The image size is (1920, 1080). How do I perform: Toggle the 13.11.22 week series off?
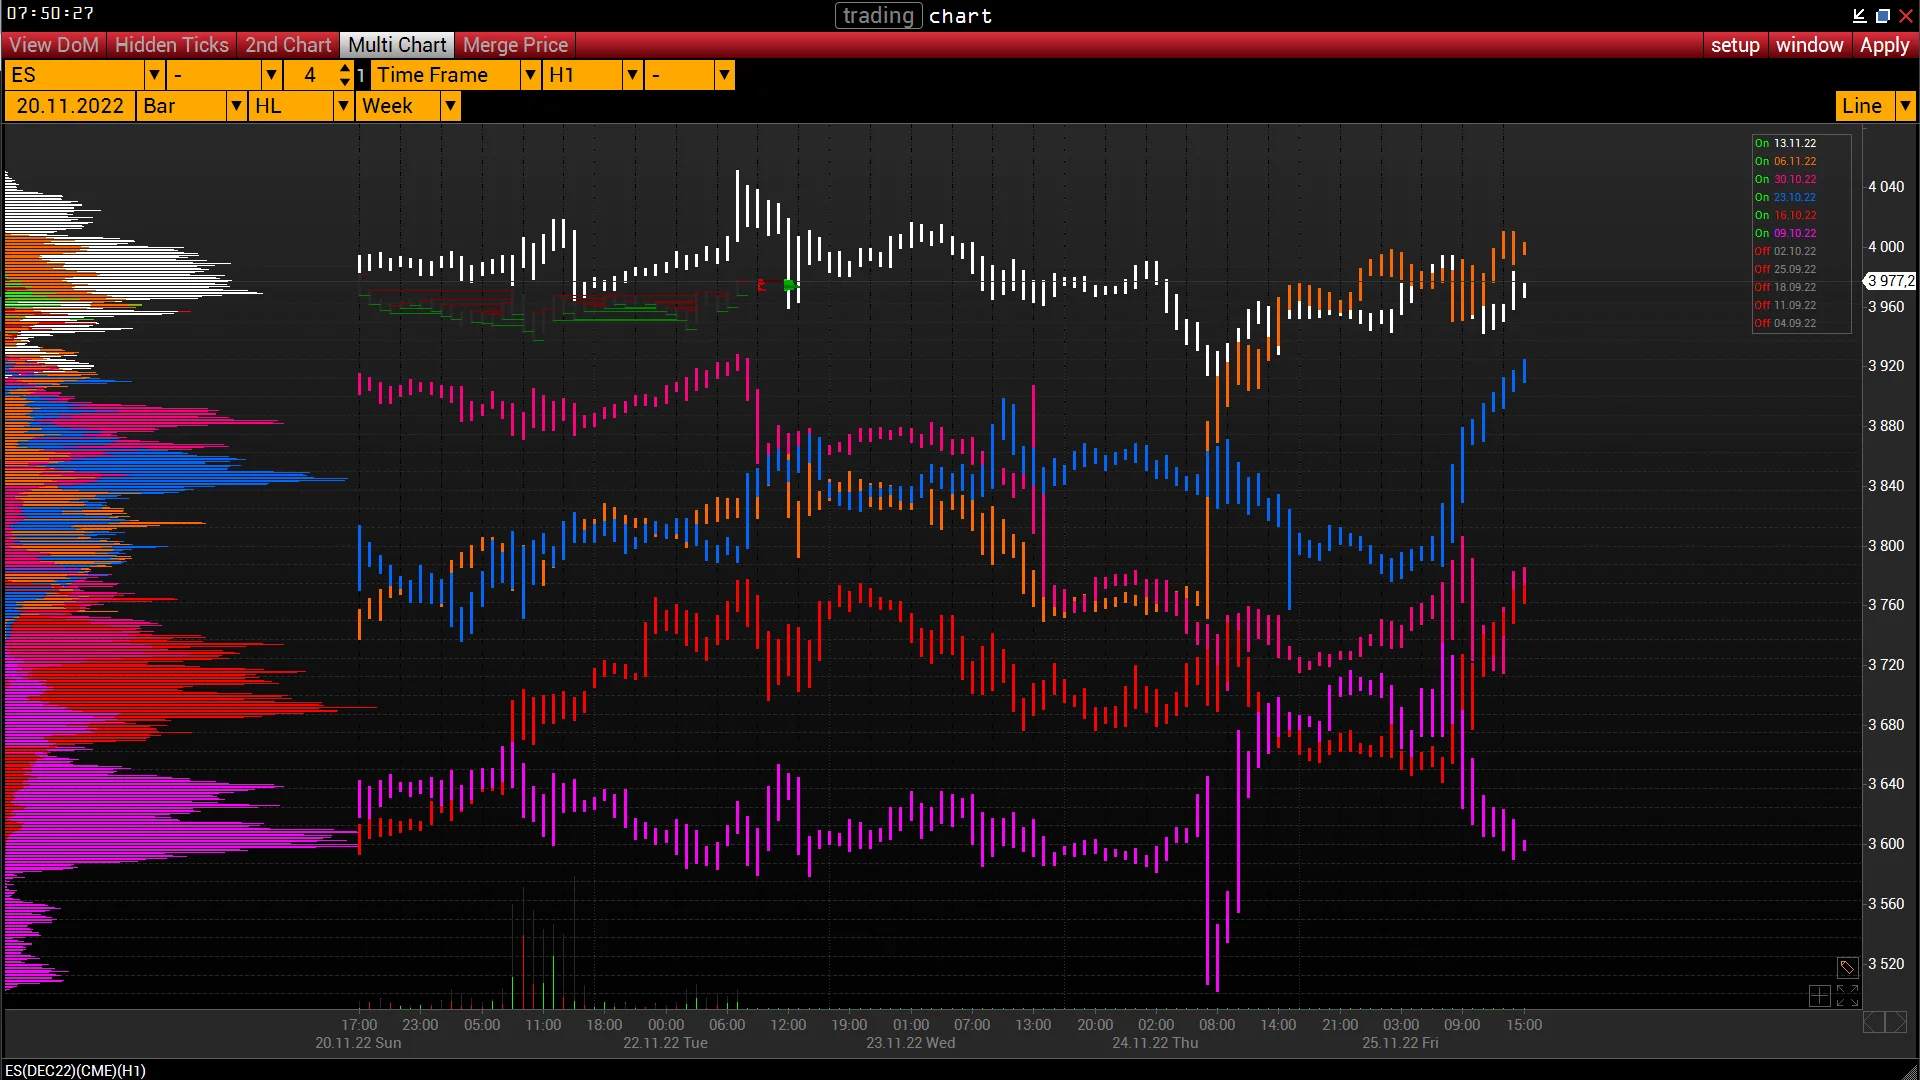[1785, 143]
